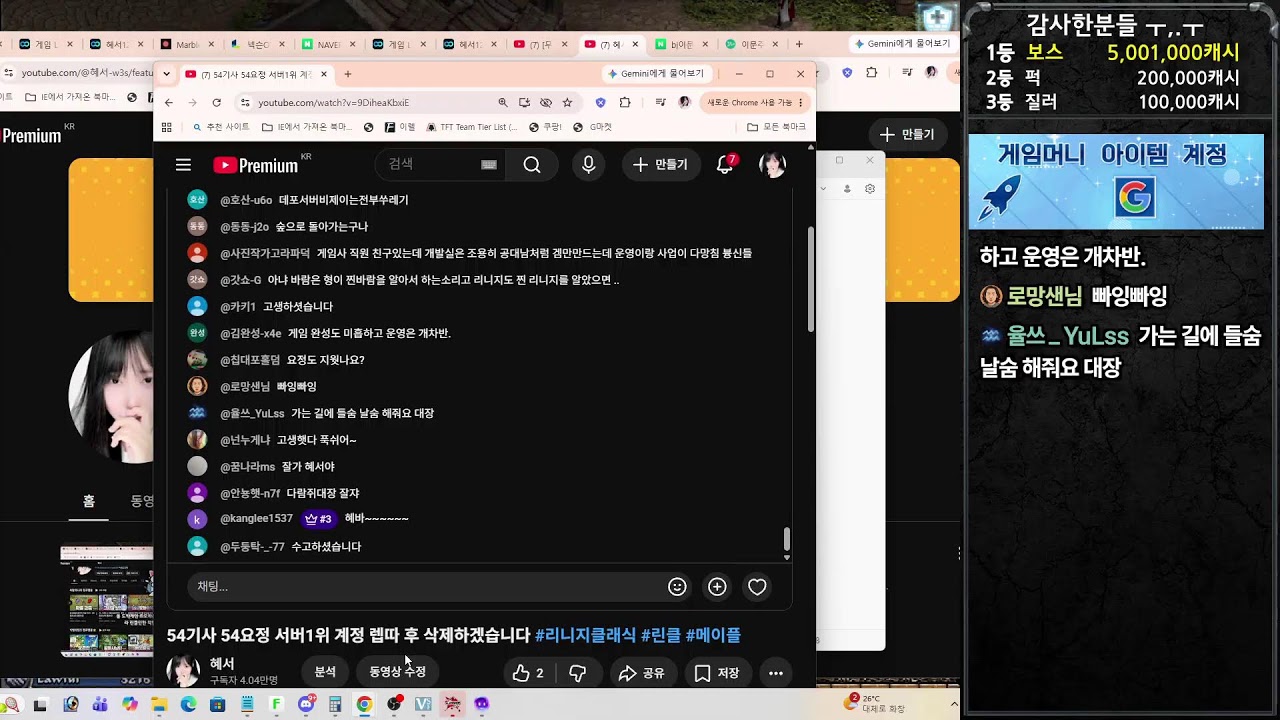
Task: Click Gemini에게 물어보기 in front window
Action: click(x=656, y=74)
